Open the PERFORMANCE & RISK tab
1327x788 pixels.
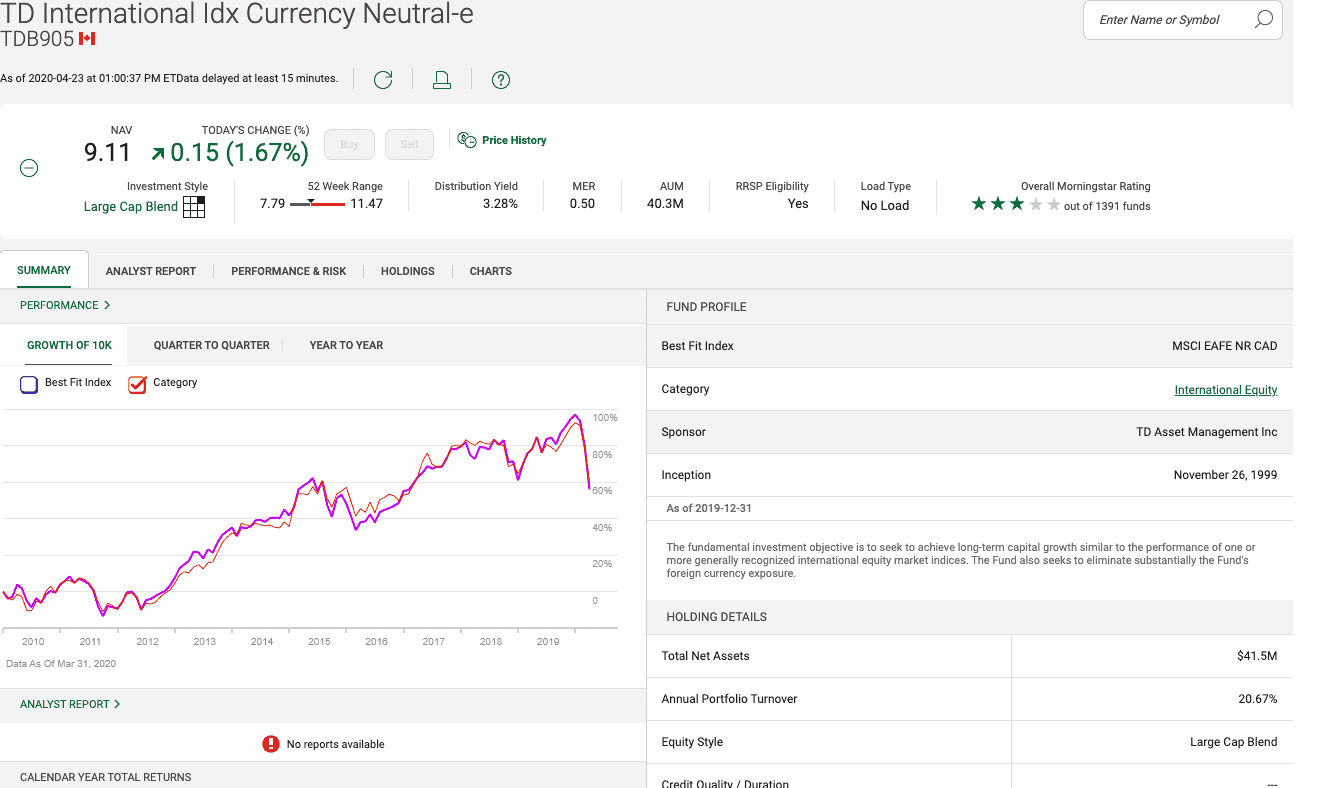click(x=288, y=271)
